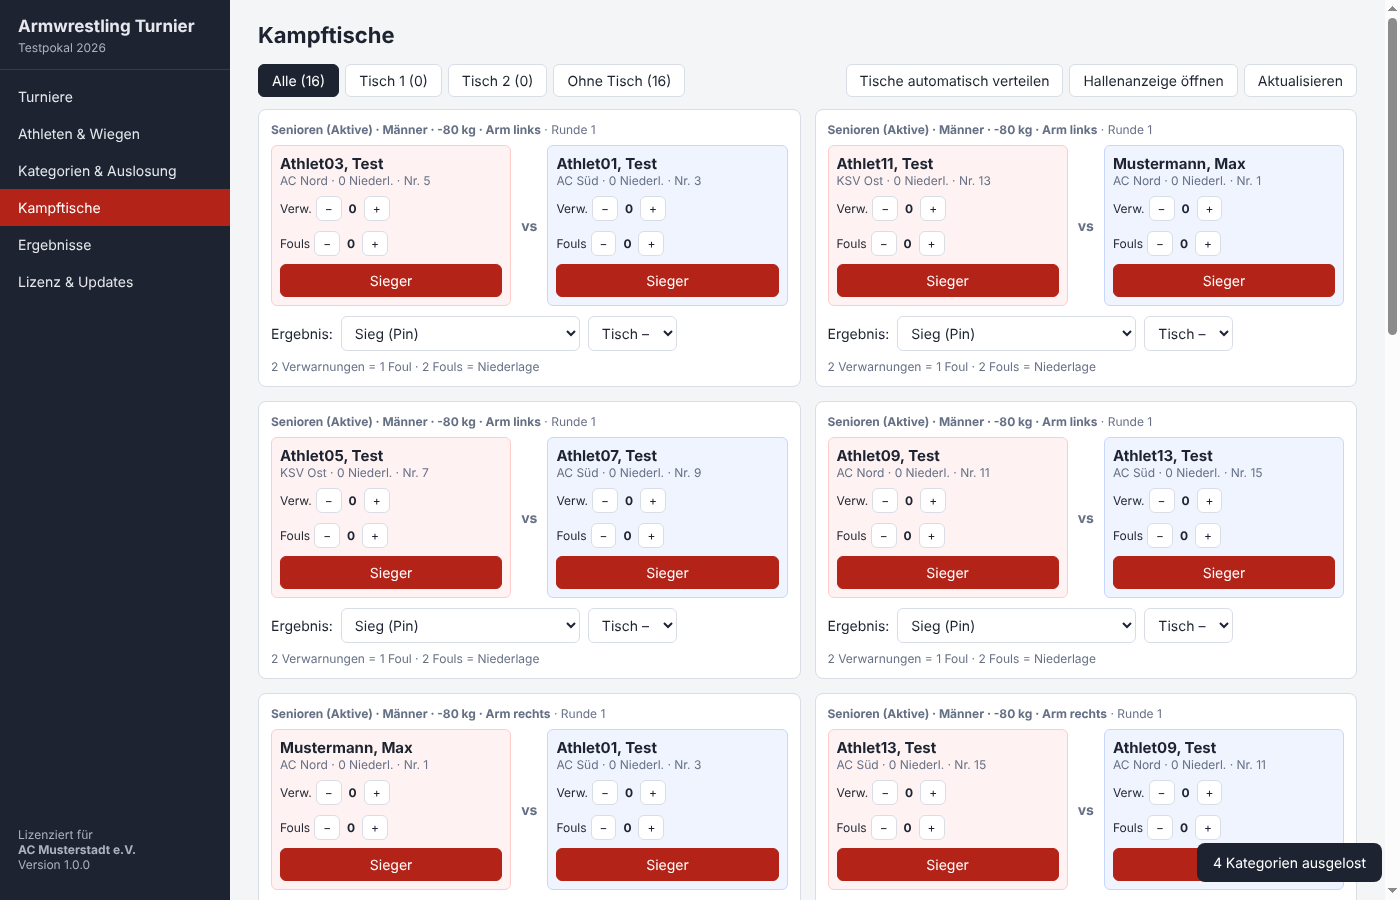Click Tische automatisch verteilen

[954, 81]
